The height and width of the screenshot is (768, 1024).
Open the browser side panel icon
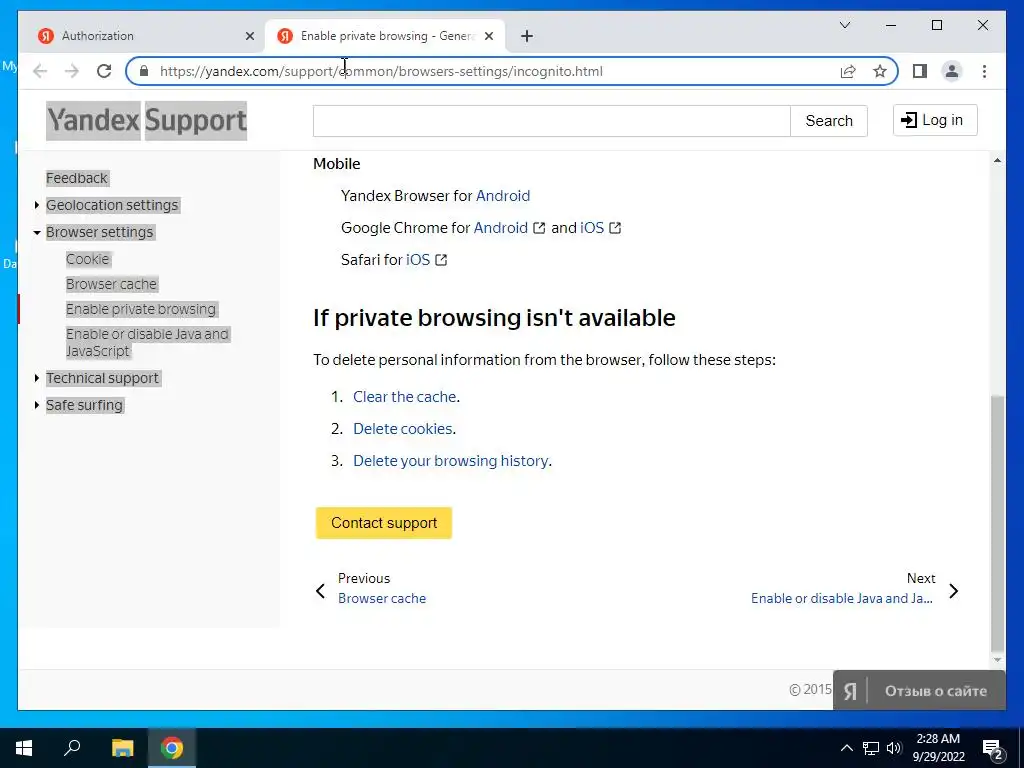click(920, 71)
